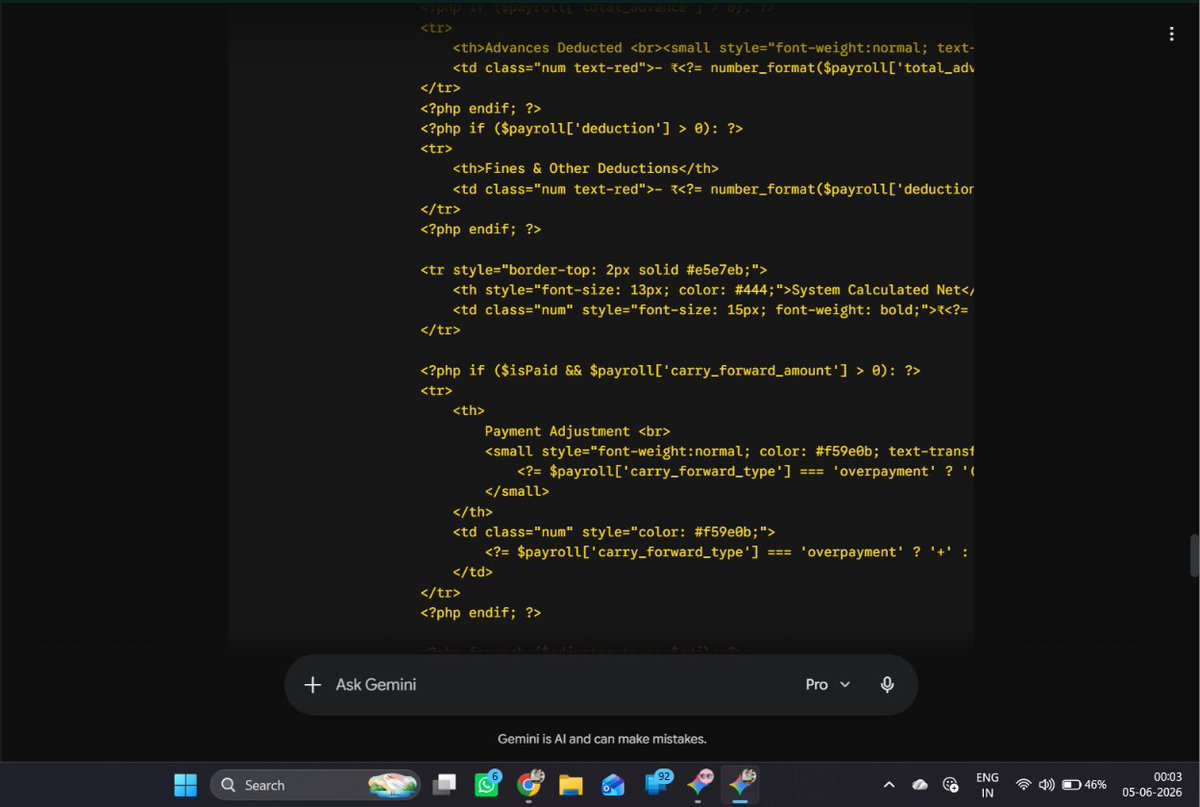This screenshot has width=1200, height=807.
Task: Show hidden system tray icons
Action: click(x=889, y=785)
